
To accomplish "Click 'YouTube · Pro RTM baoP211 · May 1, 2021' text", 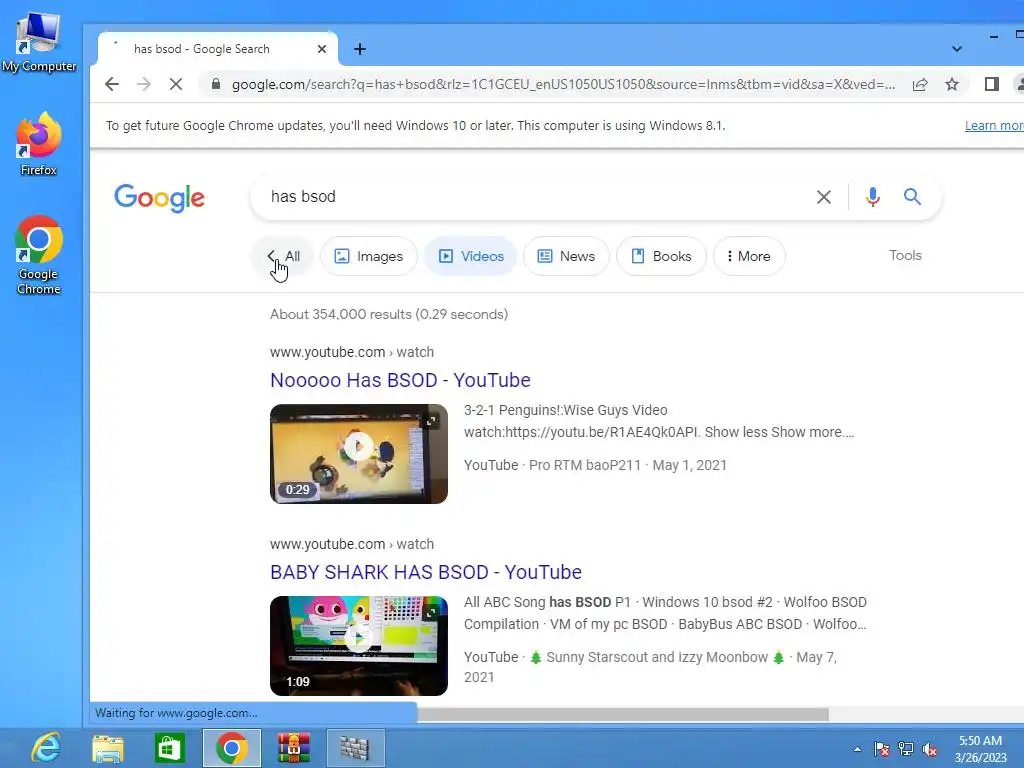I will (x=595, y=465).
